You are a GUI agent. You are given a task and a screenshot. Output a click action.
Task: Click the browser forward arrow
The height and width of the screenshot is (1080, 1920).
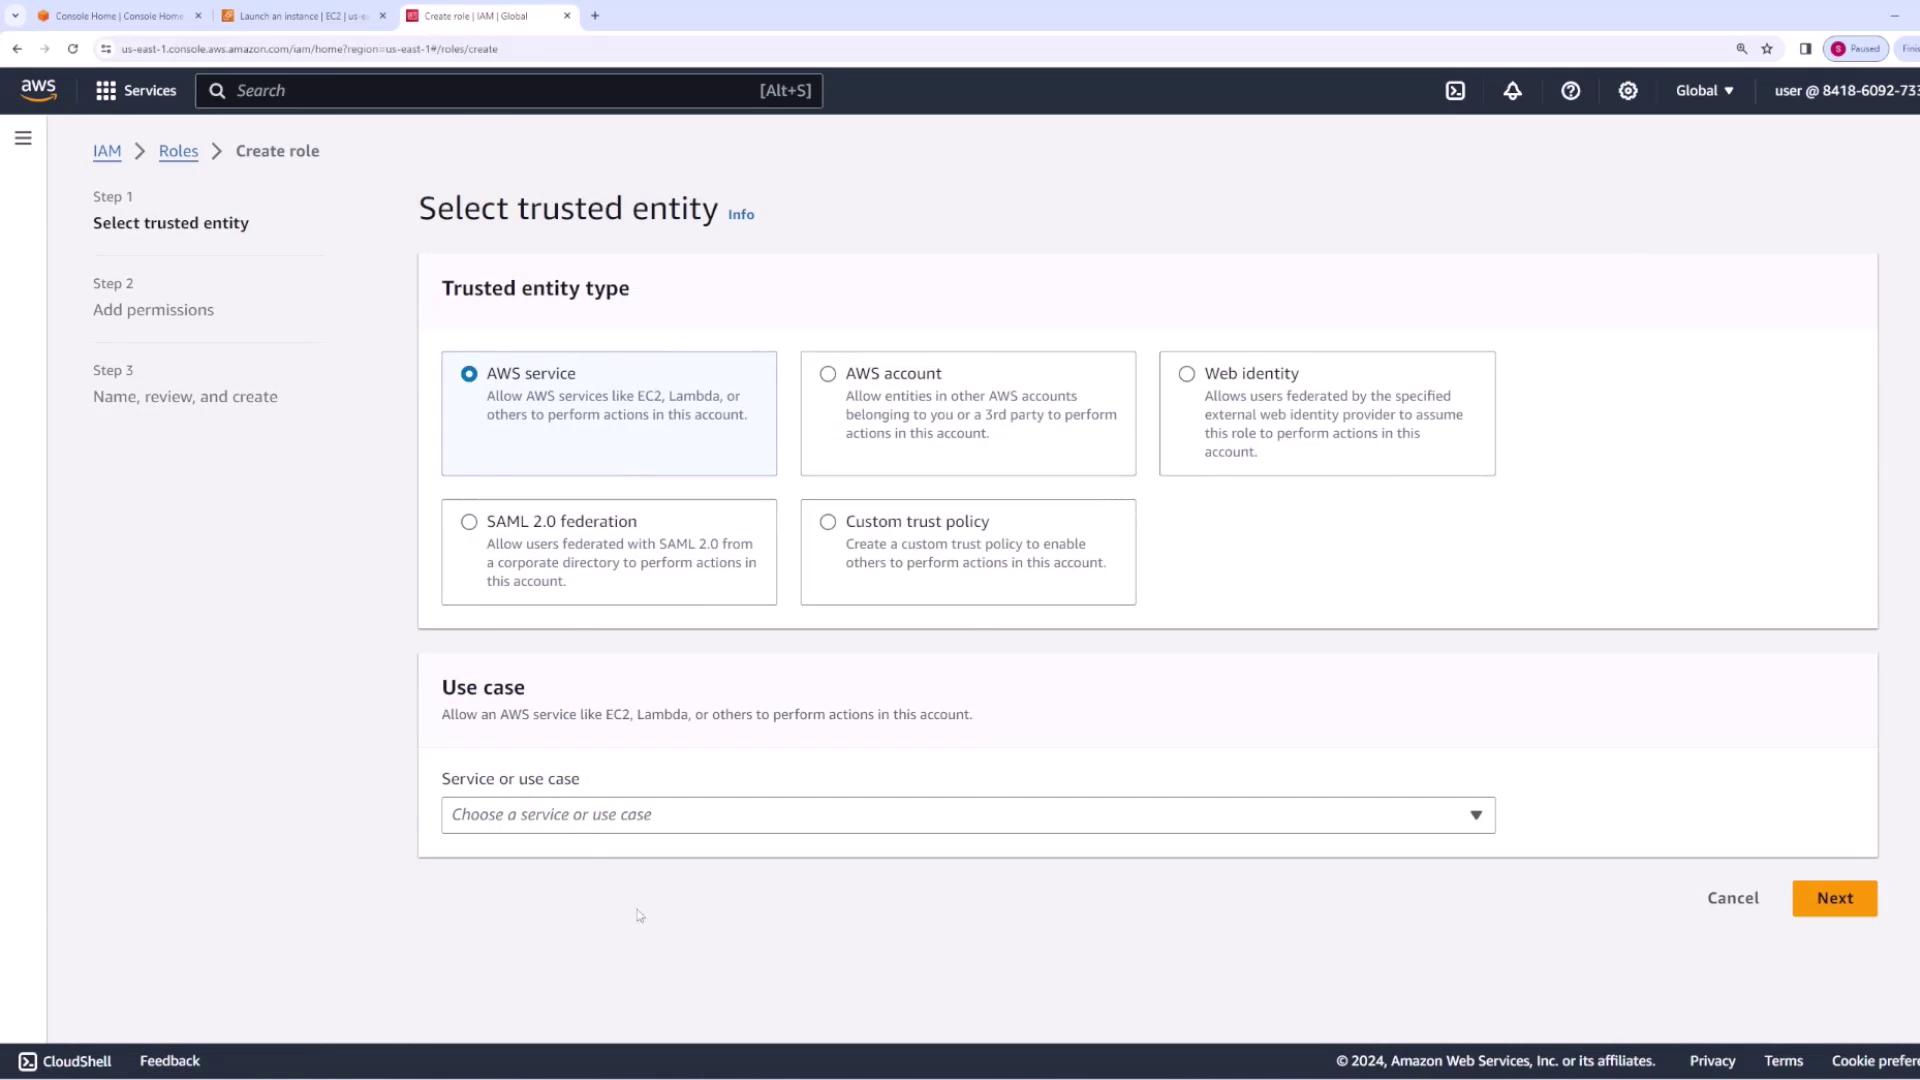pyautogui.click(x=45, y=48)
